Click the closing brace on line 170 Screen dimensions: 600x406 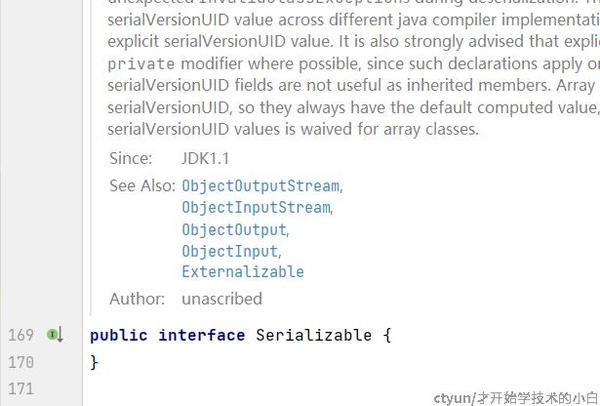pos(94,362)
